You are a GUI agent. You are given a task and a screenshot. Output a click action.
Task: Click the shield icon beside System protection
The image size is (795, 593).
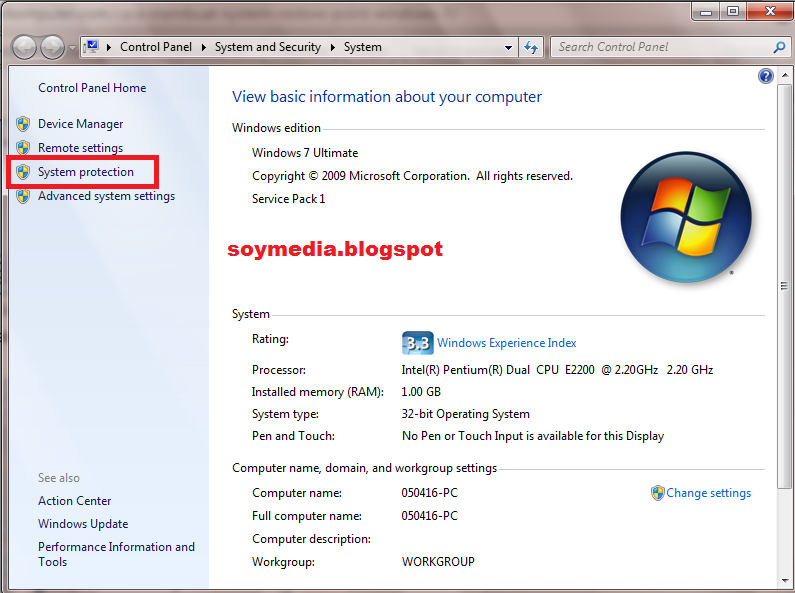(x=23, y=172)
